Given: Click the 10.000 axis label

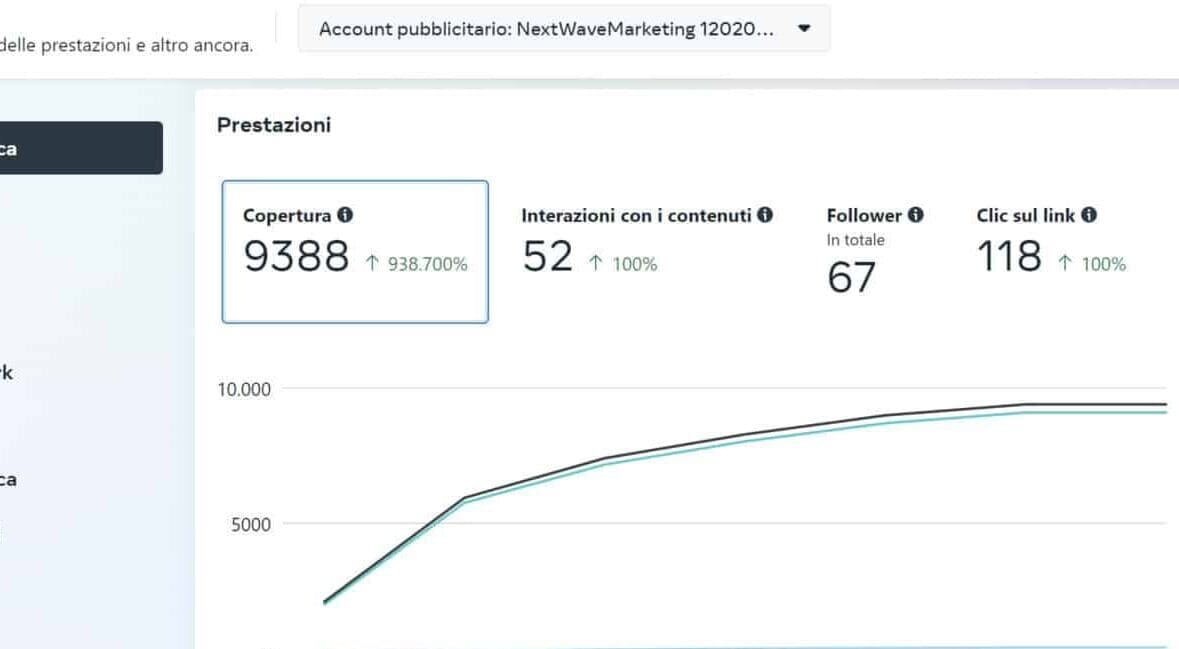Looking at the screenshot, I should [245, 389].
